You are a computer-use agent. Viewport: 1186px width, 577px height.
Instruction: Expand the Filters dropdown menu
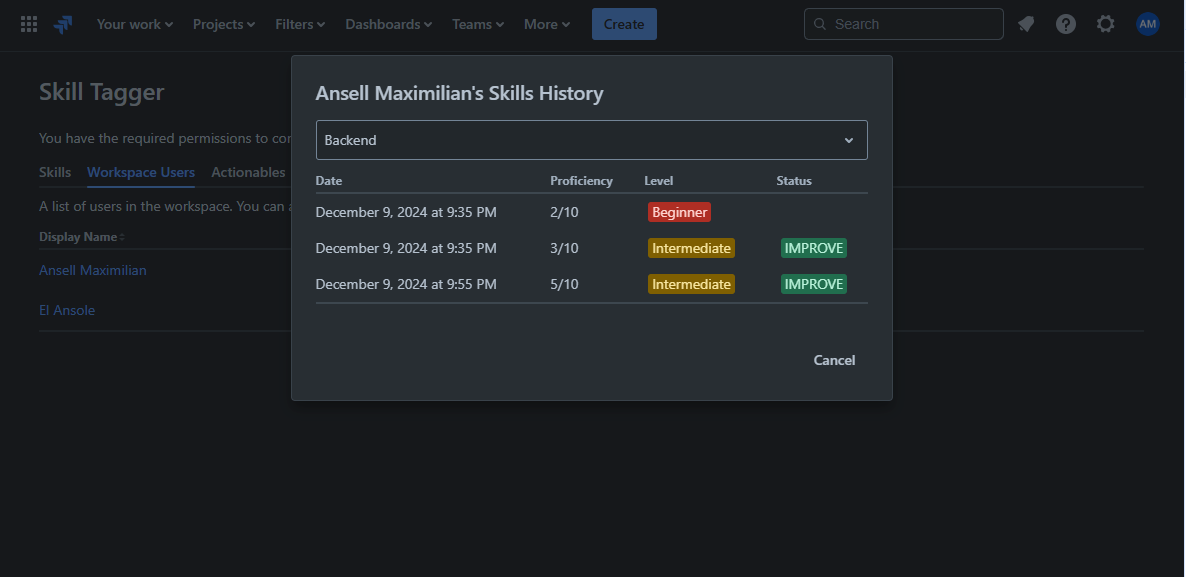coord(299,23)
